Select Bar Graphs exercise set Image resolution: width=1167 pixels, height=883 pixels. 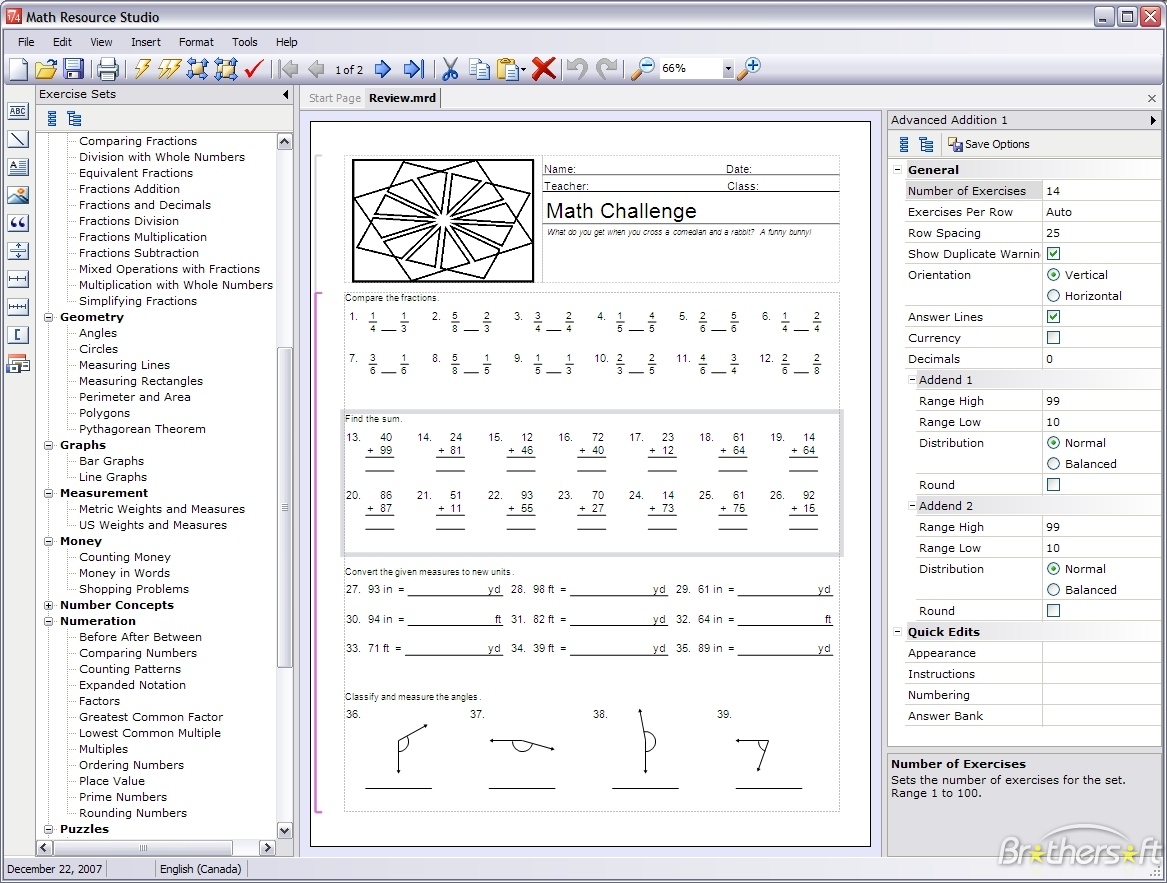[x=112, y=461]
